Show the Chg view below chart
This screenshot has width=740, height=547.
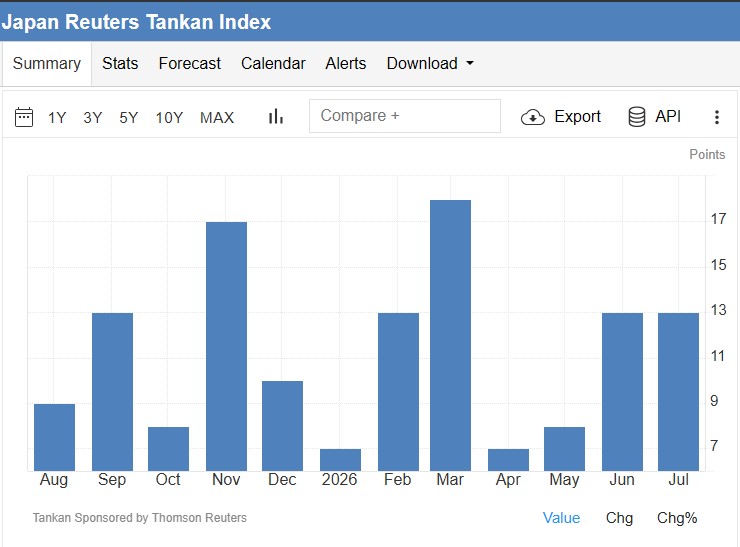pyautogui.click(x=619, y=518)
